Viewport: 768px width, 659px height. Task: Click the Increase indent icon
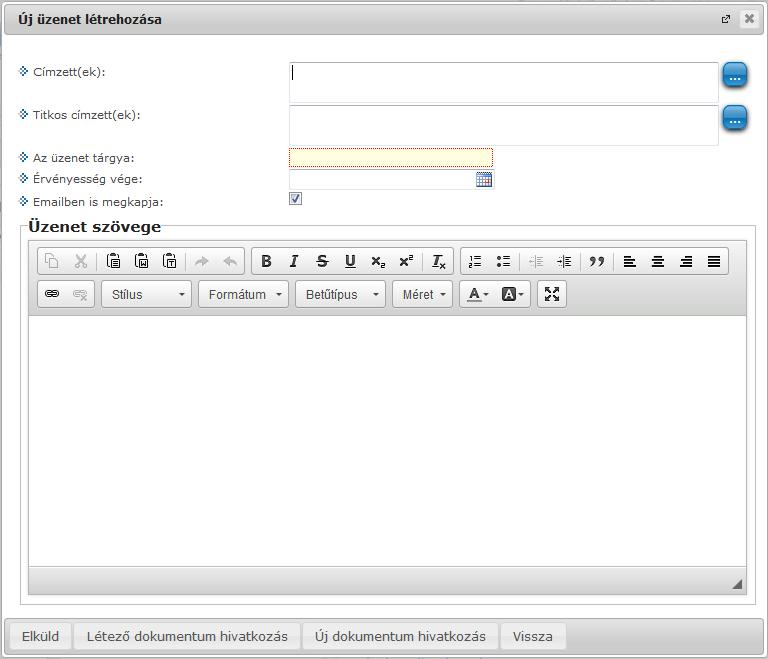click(564, 261)
